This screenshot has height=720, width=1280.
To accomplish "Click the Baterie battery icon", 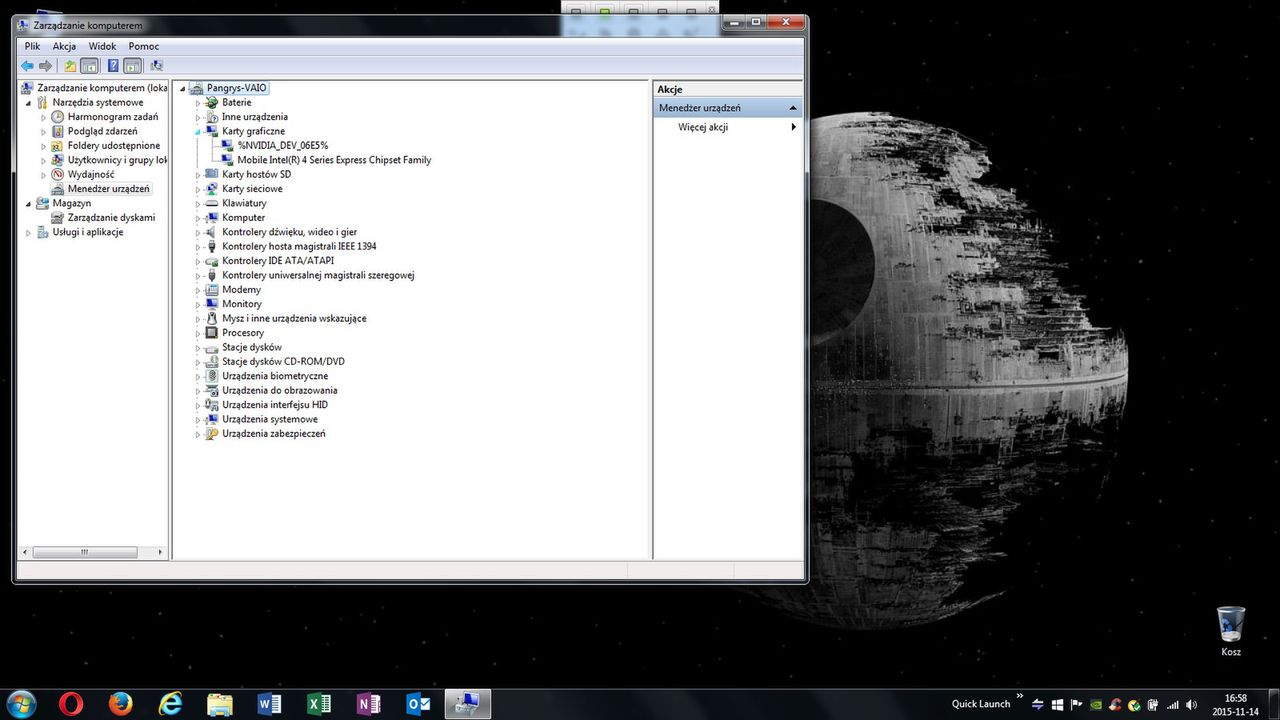I will [x=212, y=102].
